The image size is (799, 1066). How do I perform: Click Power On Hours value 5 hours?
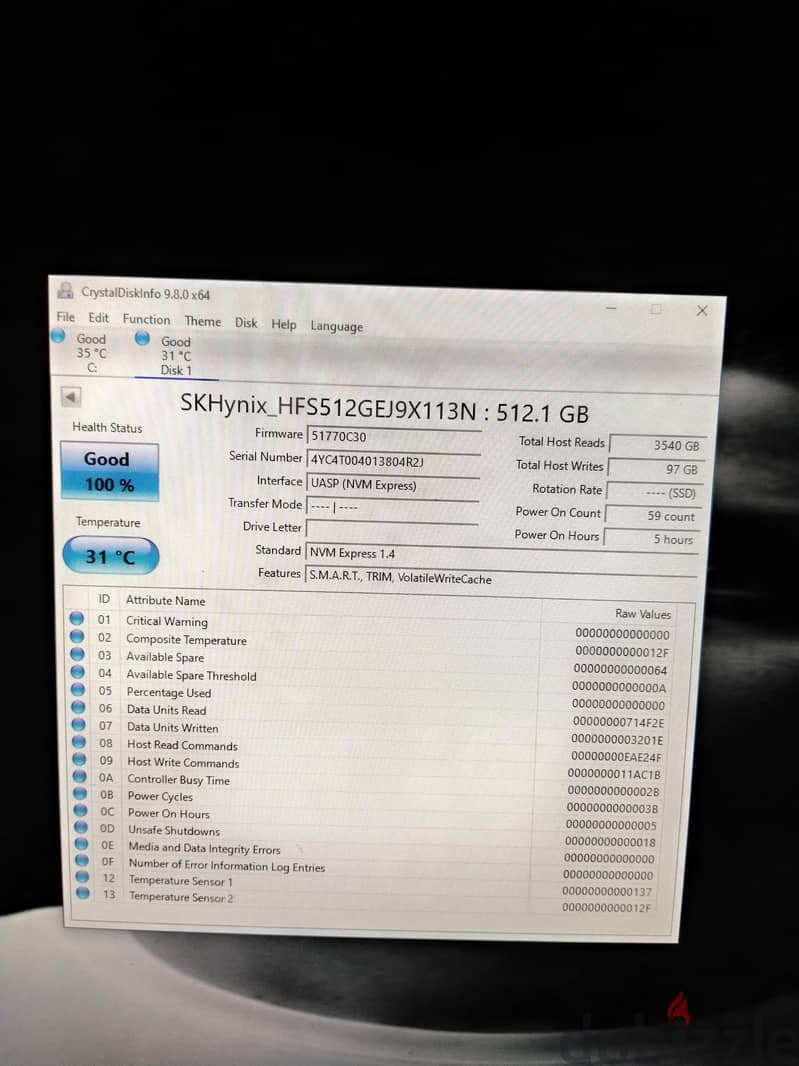point(651,539)
